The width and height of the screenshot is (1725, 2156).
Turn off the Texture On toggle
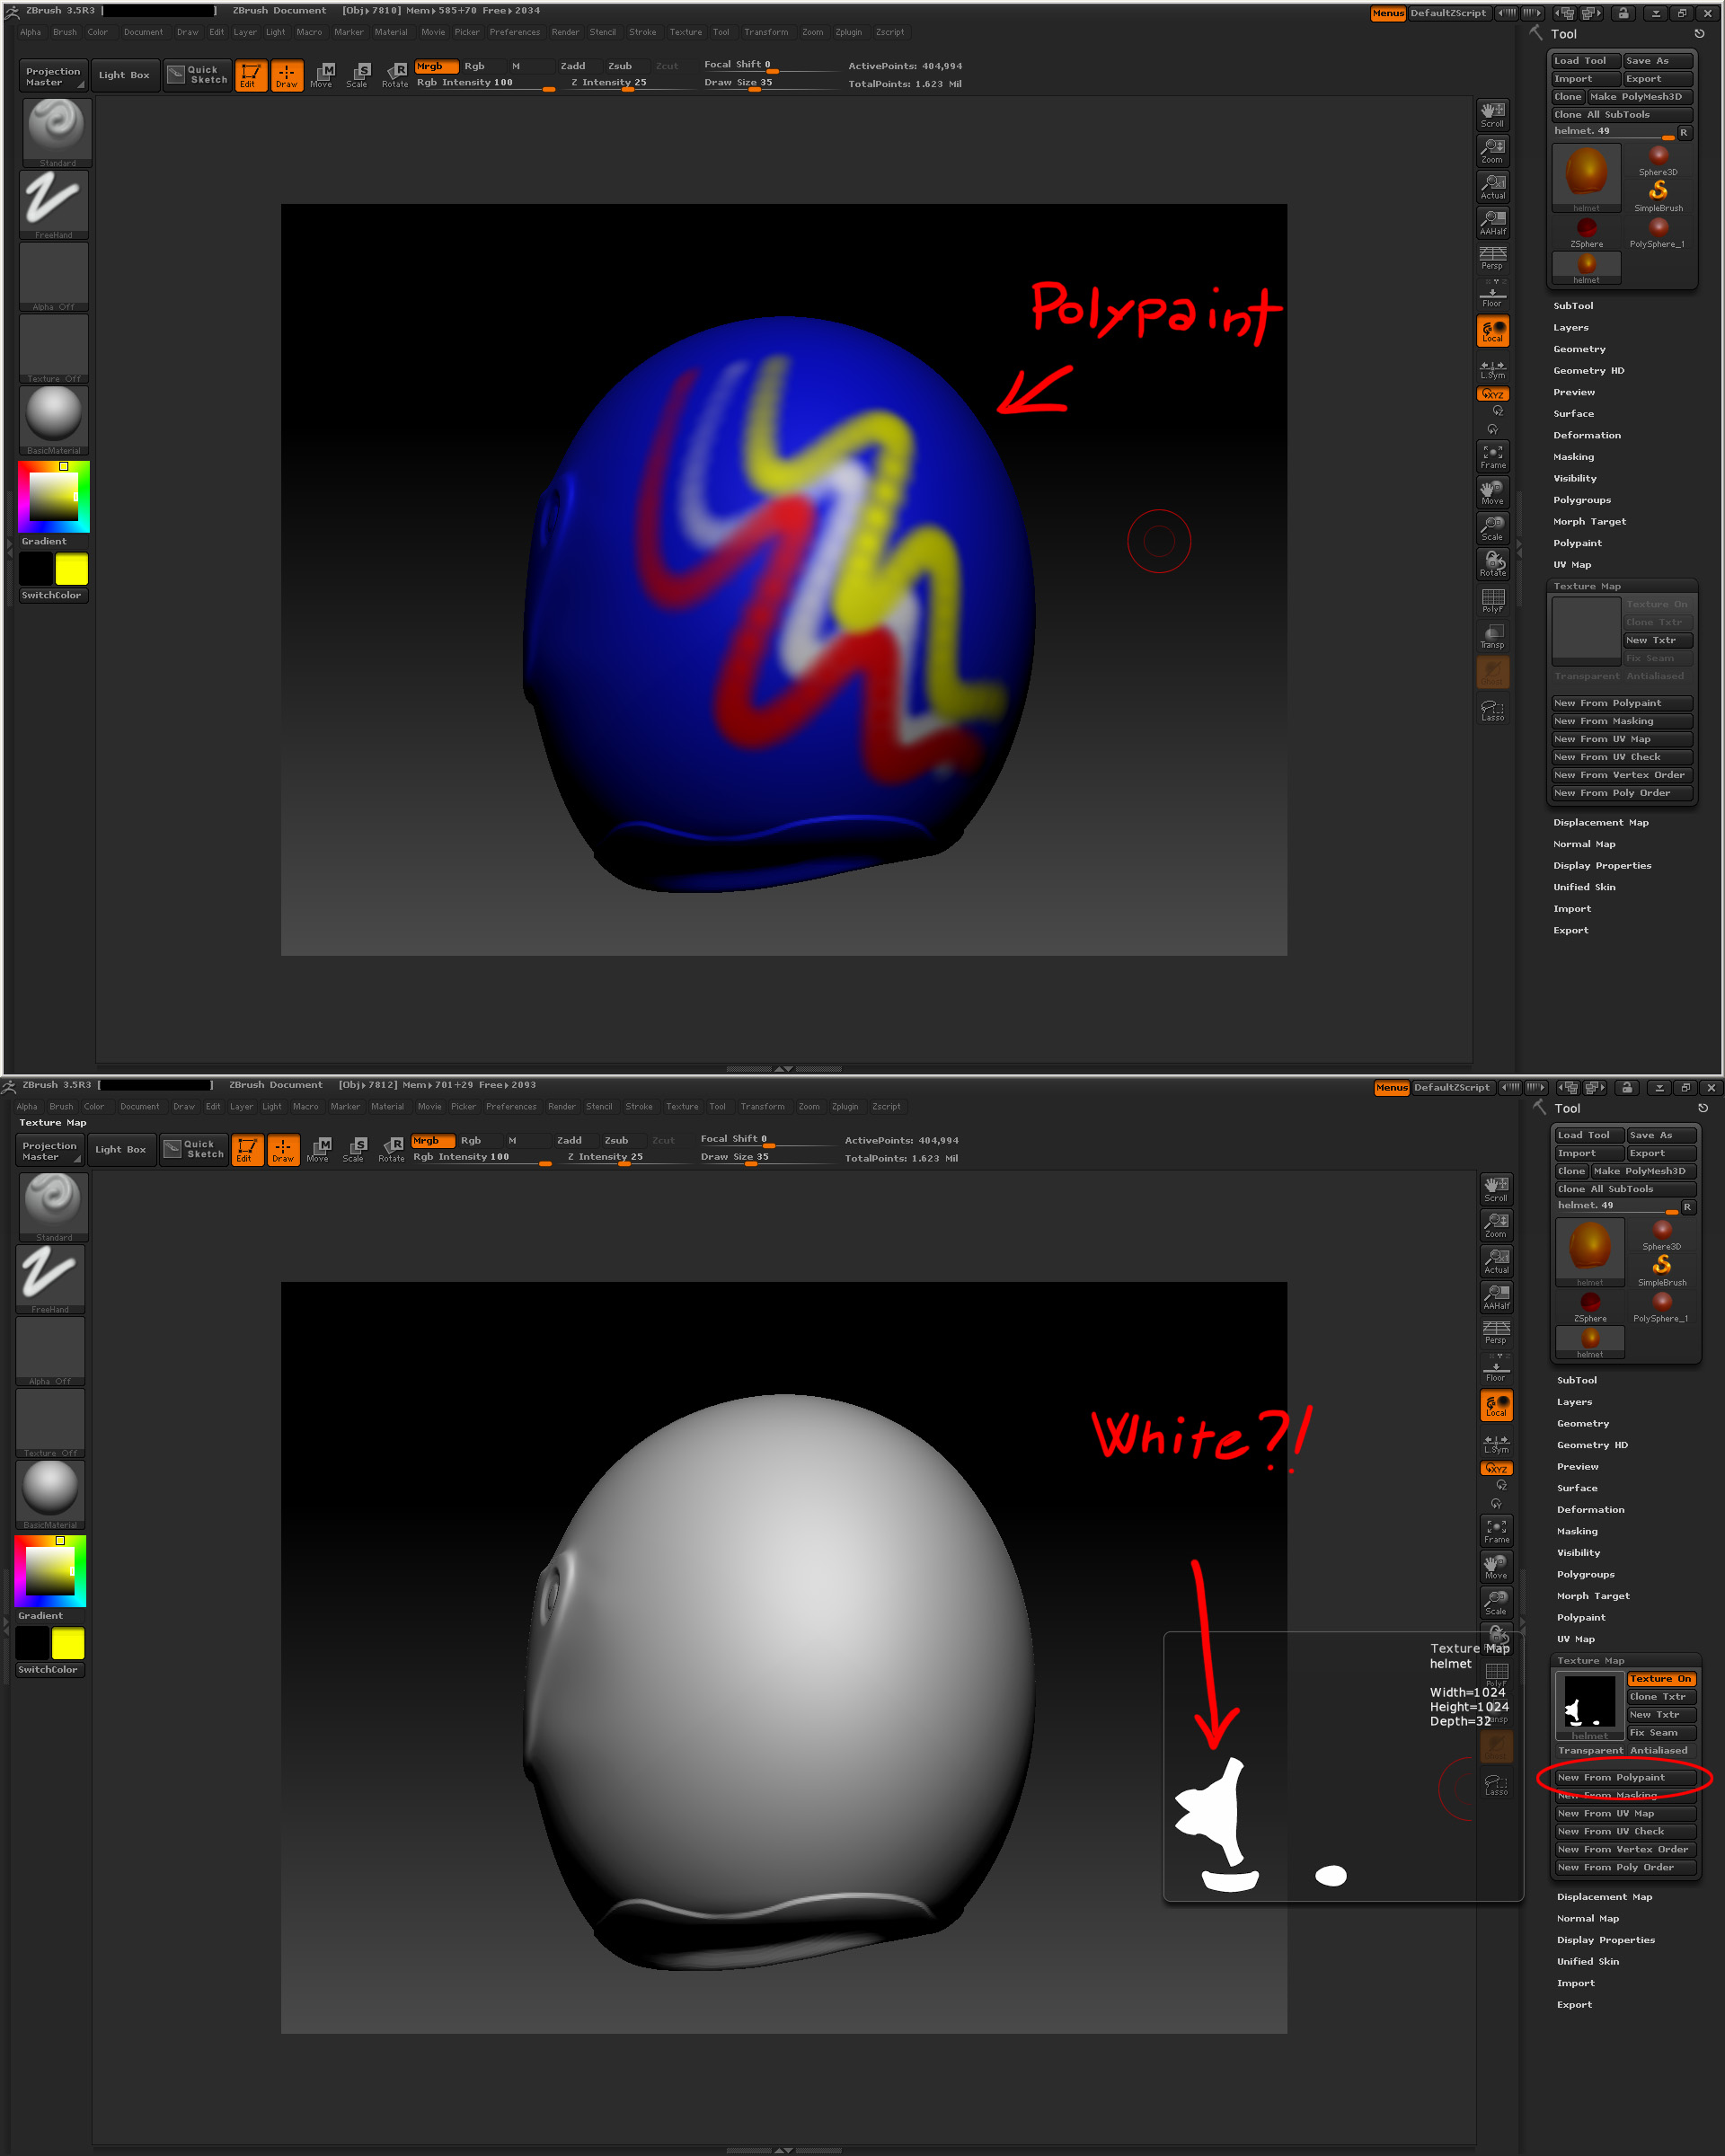(1660, 1679)
